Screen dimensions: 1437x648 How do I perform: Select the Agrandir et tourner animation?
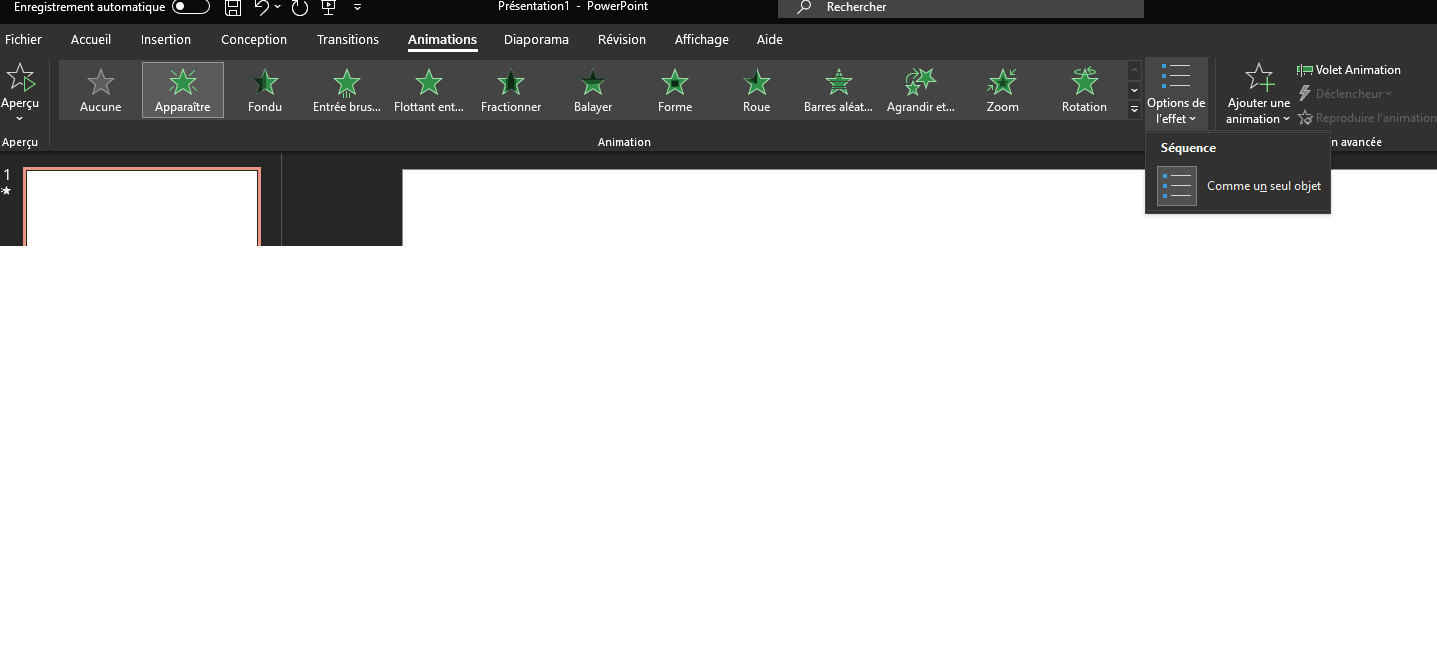point(921,90)
